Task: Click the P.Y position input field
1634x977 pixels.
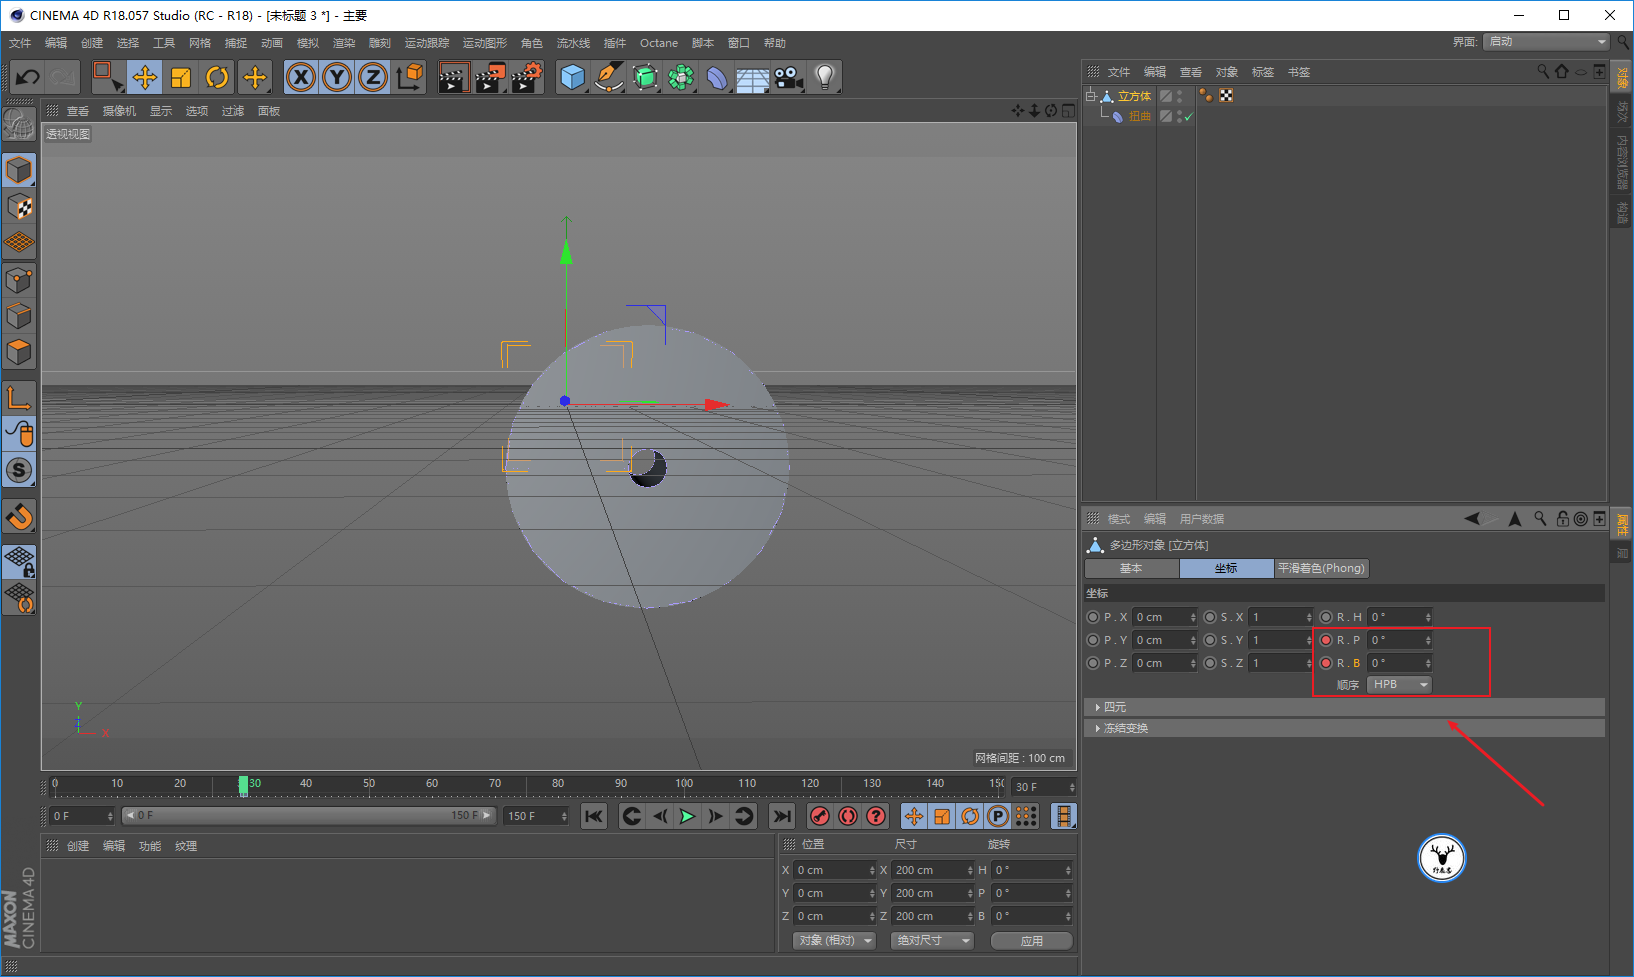Action: (1165, 640)
